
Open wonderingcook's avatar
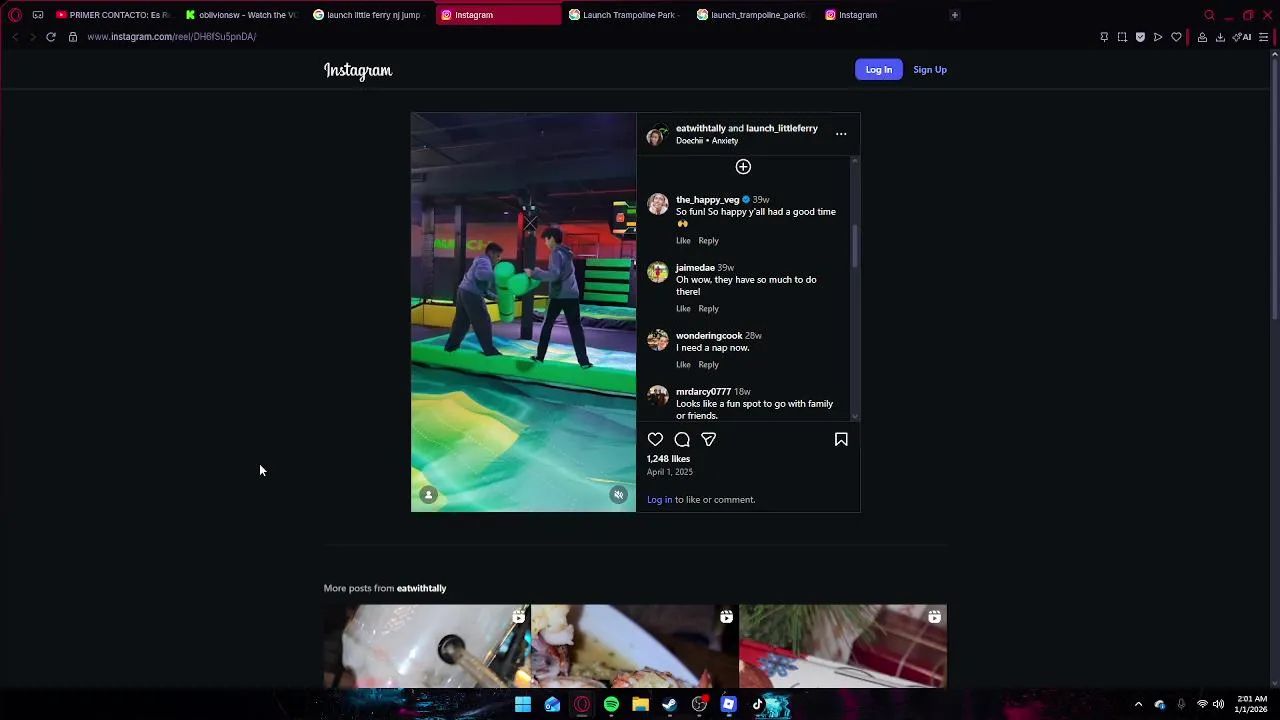[657, 340]
